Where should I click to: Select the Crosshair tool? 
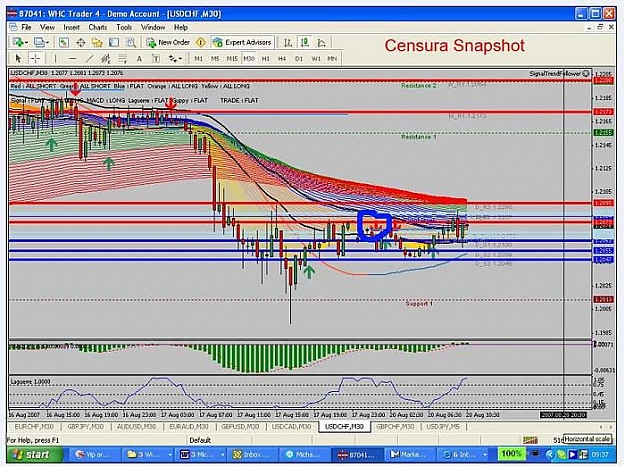35,59
